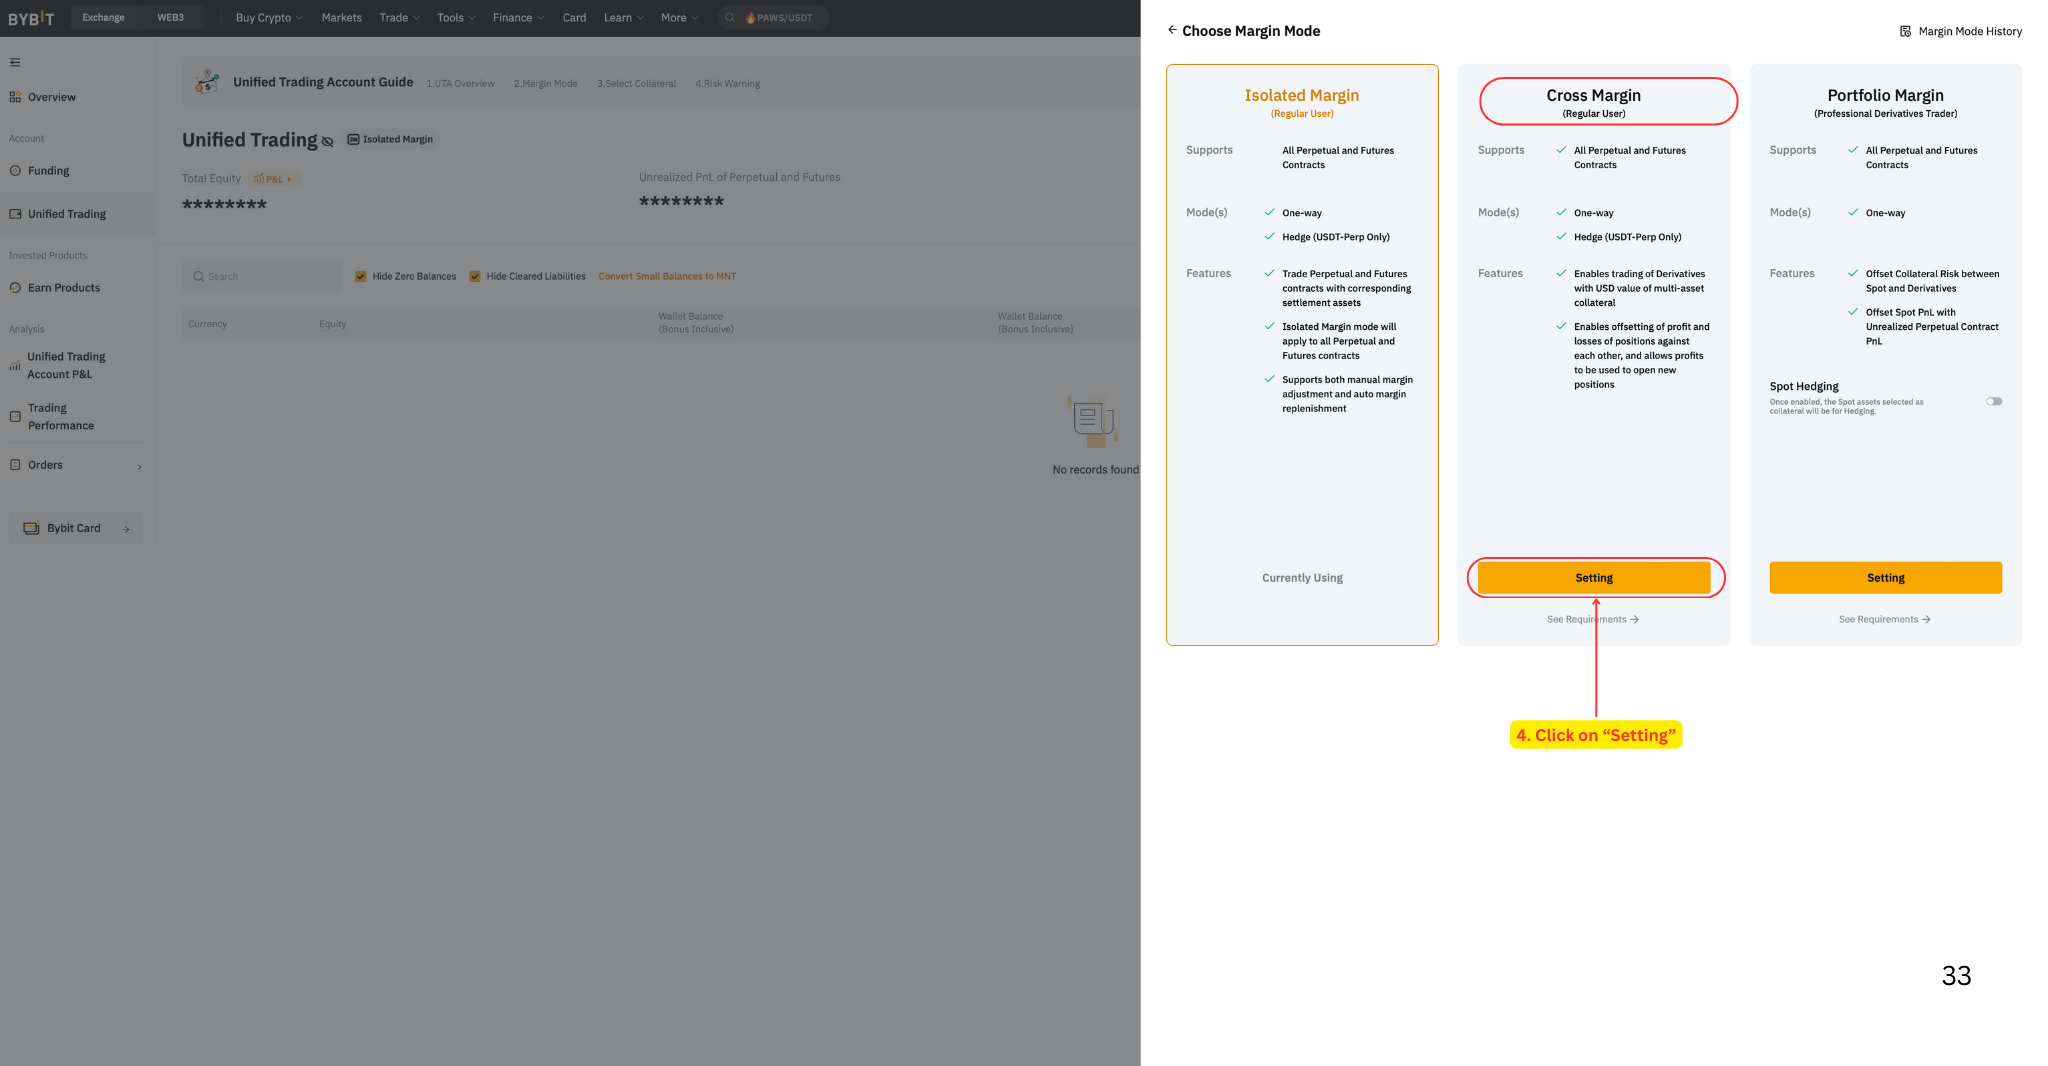Switch to Exchange tab
The height and width of the screenshot is (1066, 2048).
[x=103, y=18]
